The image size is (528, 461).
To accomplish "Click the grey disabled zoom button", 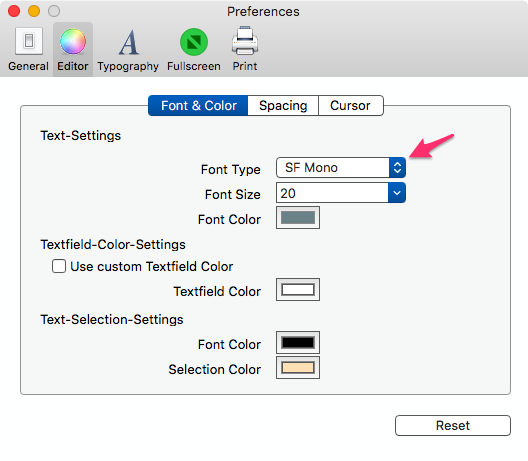I will pos(54,11).
